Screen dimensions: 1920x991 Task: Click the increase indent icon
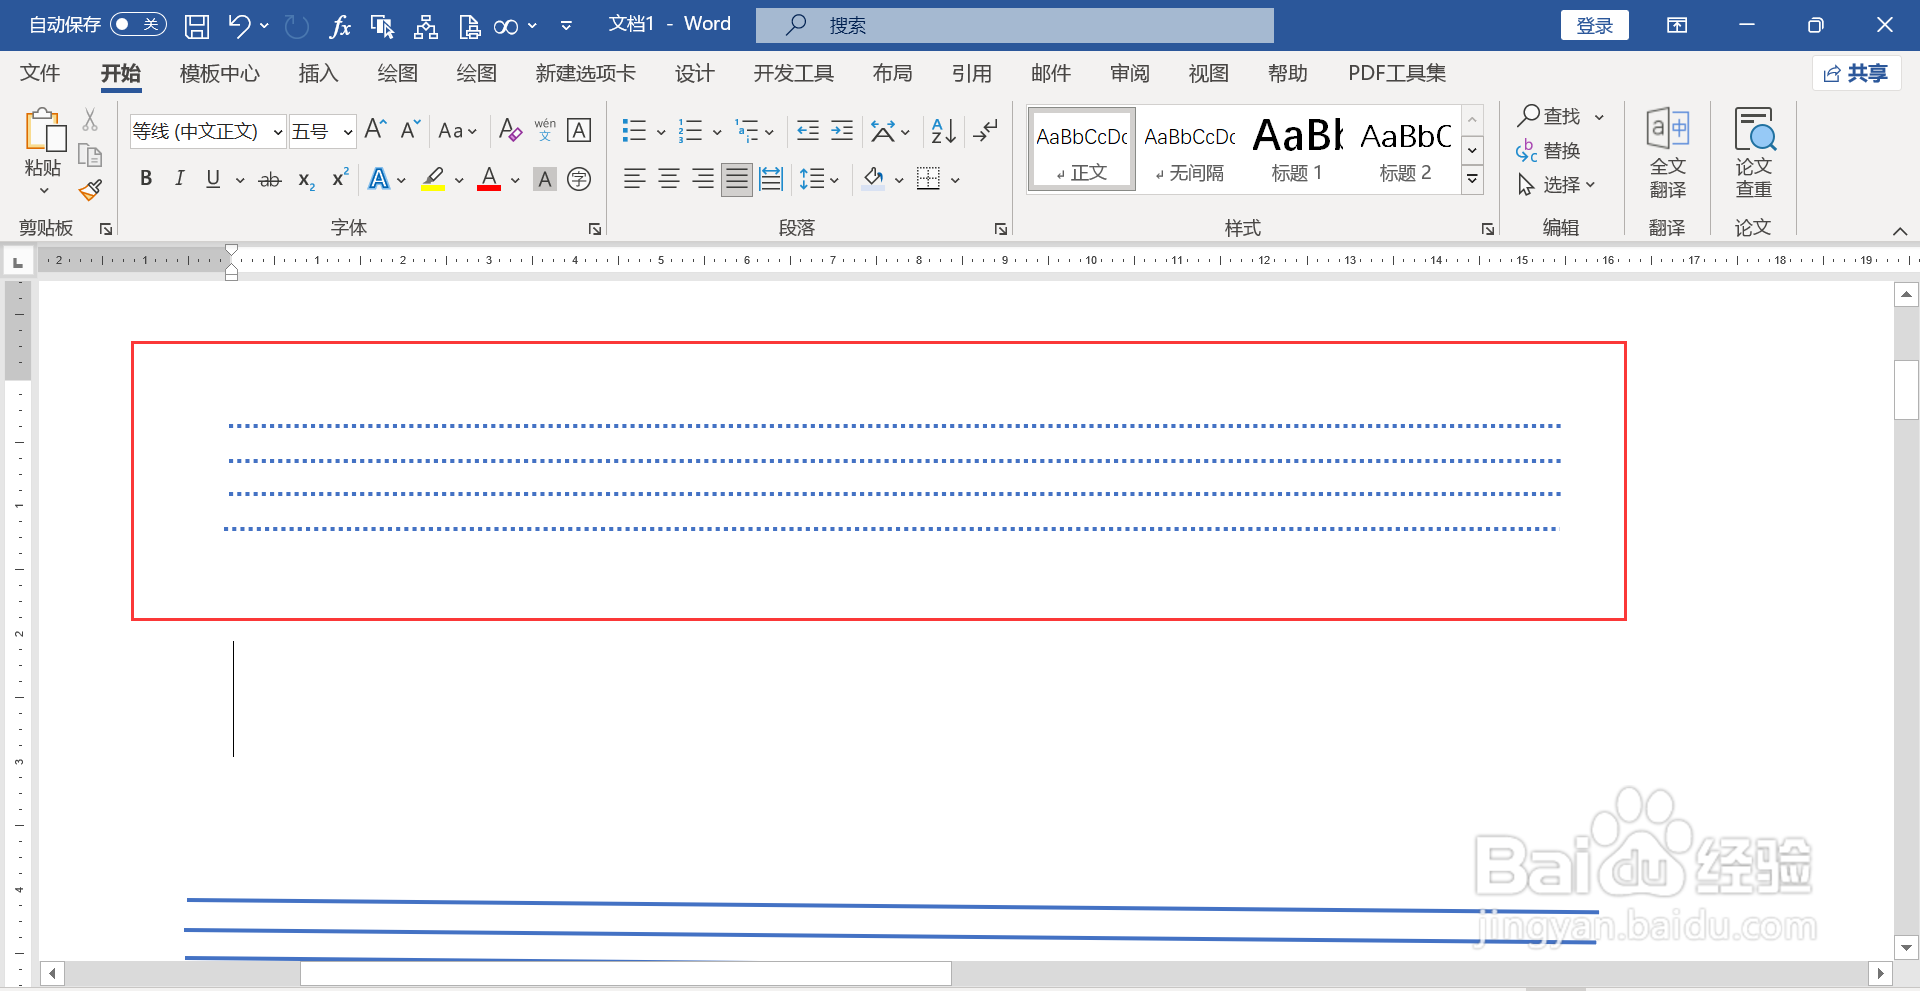point(842,130)
